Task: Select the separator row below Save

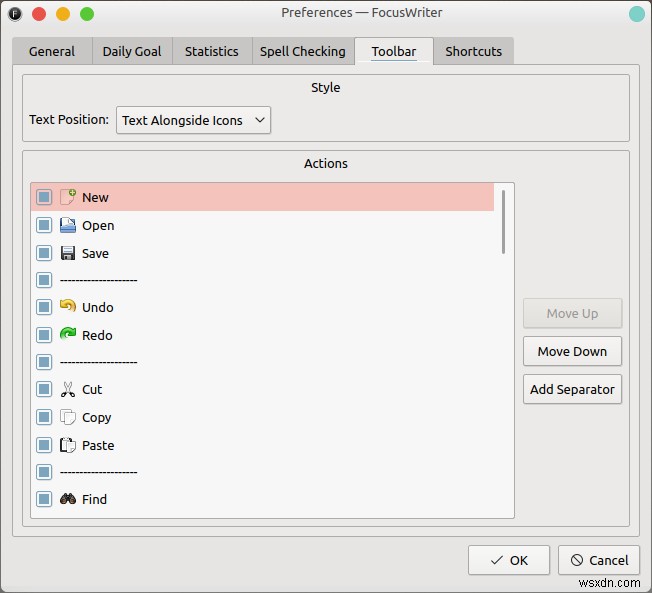Action: pyautogui.click(x=262, y=280)
